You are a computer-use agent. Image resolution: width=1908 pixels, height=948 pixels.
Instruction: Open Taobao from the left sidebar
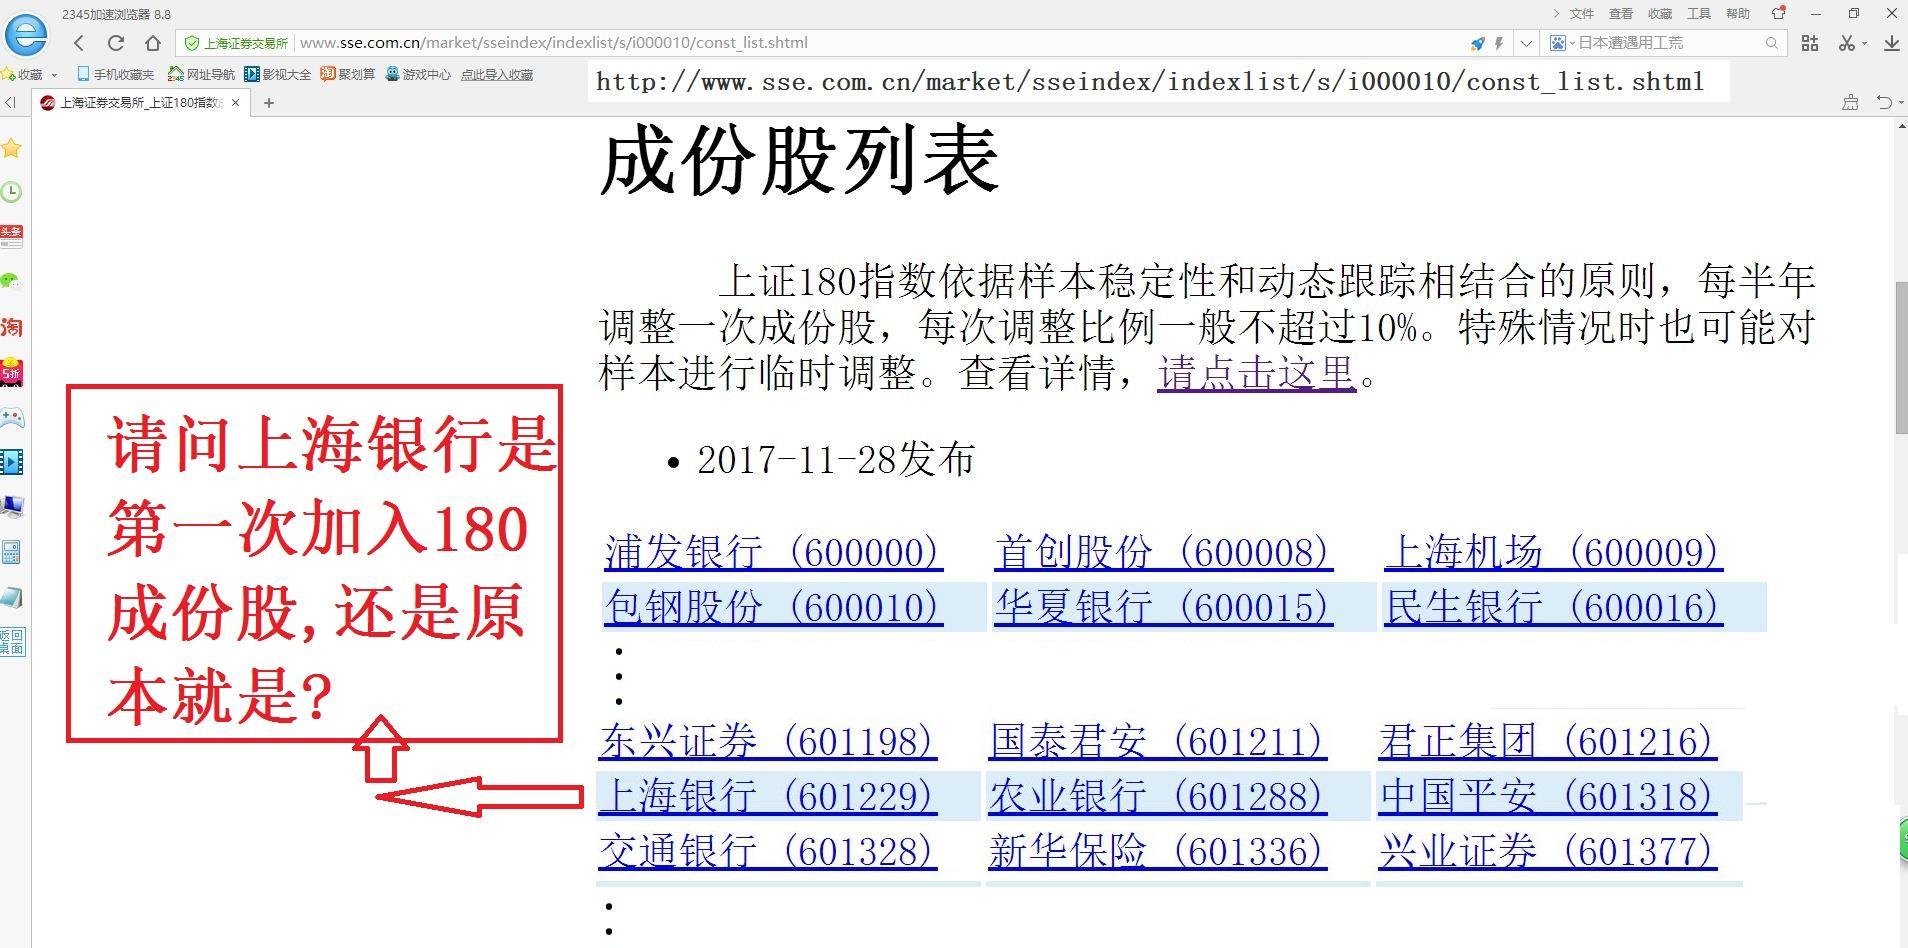click(x=13, y=328)
